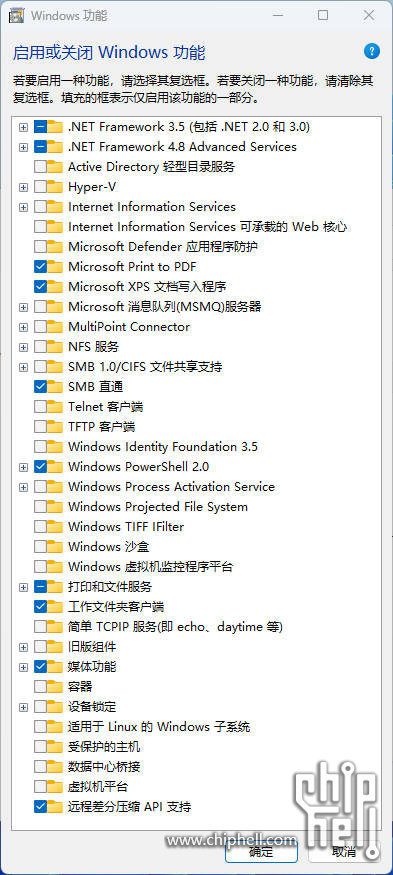The image size is (393, 875).
Task: Expand the 媒体功能 node
Action: (x=23, y=667)
